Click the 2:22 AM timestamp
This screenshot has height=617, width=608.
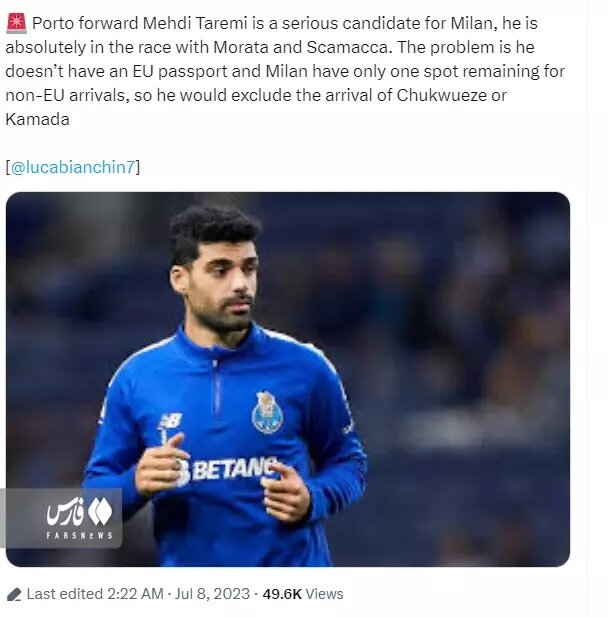click(x=134, y=594)
